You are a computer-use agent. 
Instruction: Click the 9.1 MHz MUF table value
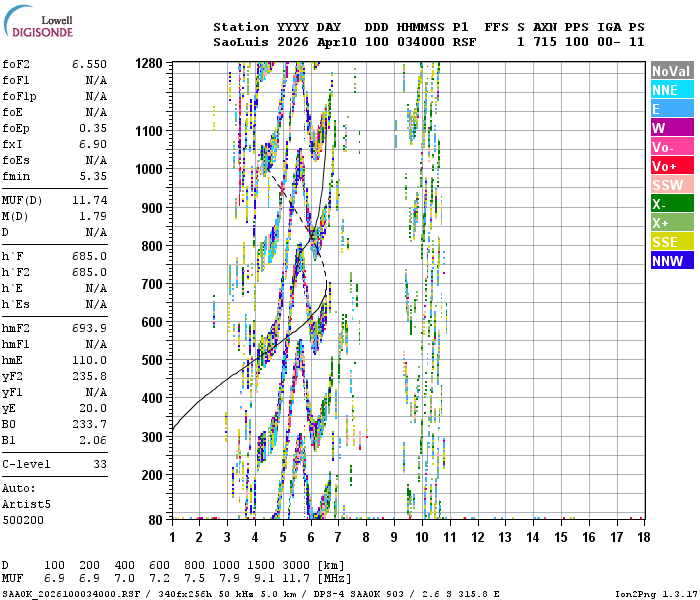coord(264,579)
